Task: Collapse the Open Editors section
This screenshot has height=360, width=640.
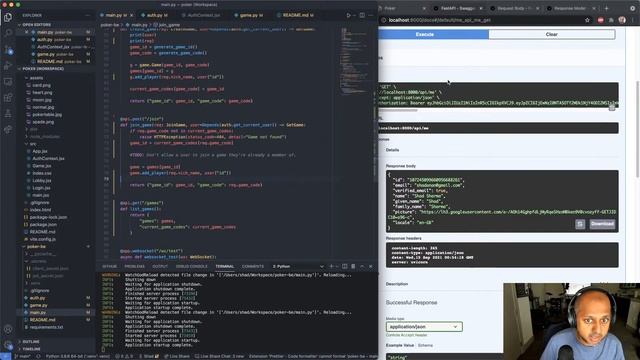Action: [x=37, y=24]
